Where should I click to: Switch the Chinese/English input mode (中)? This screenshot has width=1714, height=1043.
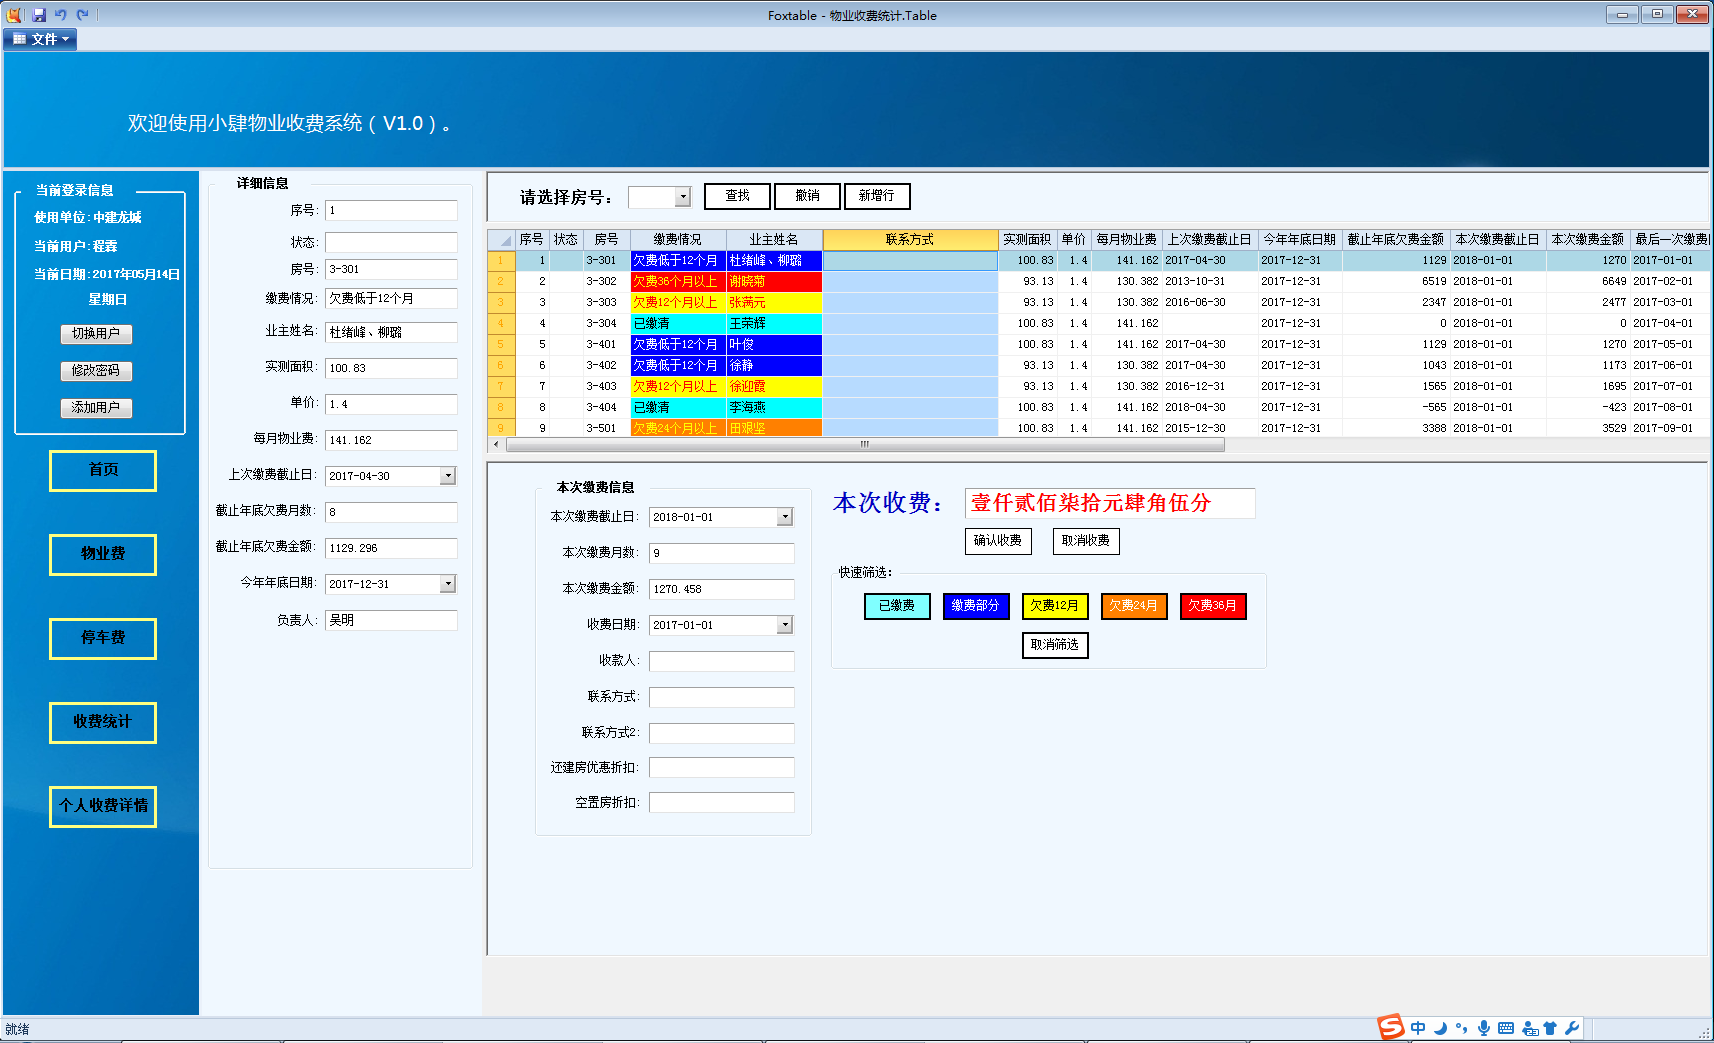tap(1418, 1028)
